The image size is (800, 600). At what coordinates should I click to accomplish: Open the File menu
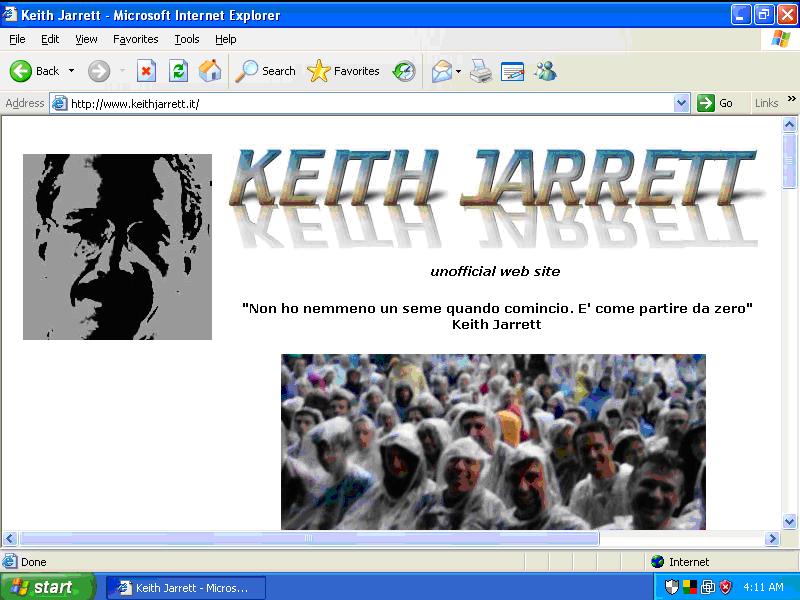(x=17, y=39)
